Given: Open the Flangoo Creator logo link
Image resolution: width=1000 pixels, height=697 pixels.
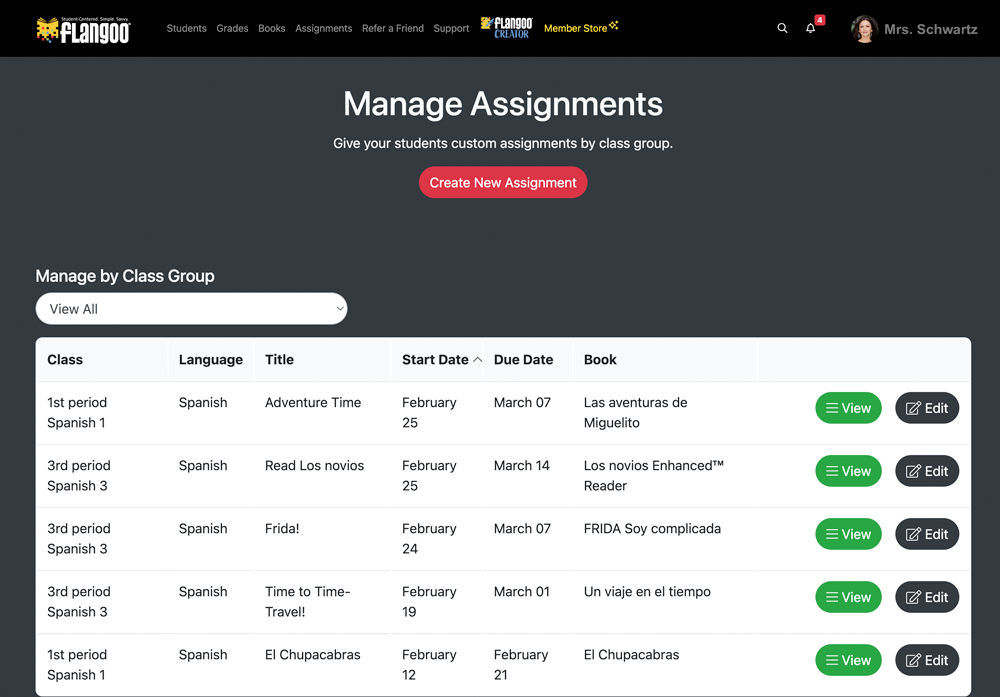Looking at the screenshot, I should coord(507,28).
